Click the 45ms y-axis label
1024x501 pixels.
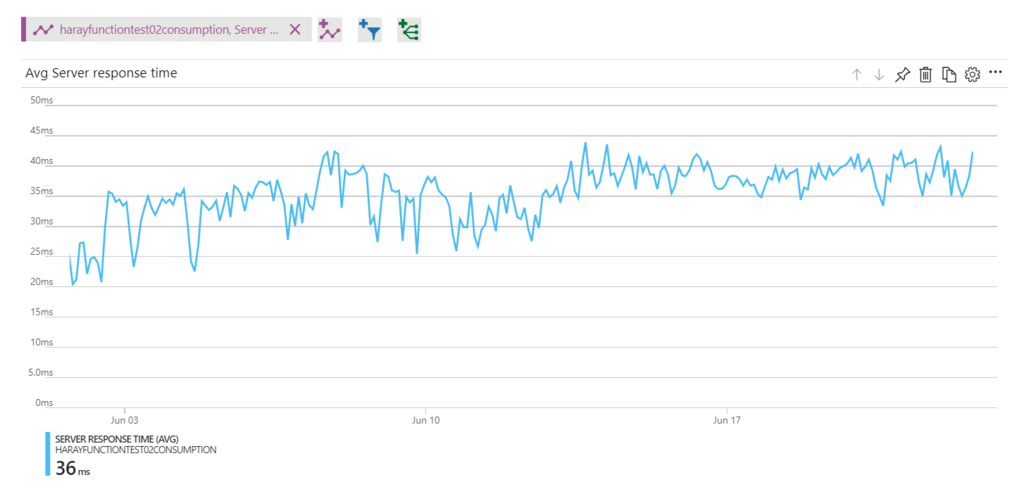pyautogui.click(x=41, y=131)
